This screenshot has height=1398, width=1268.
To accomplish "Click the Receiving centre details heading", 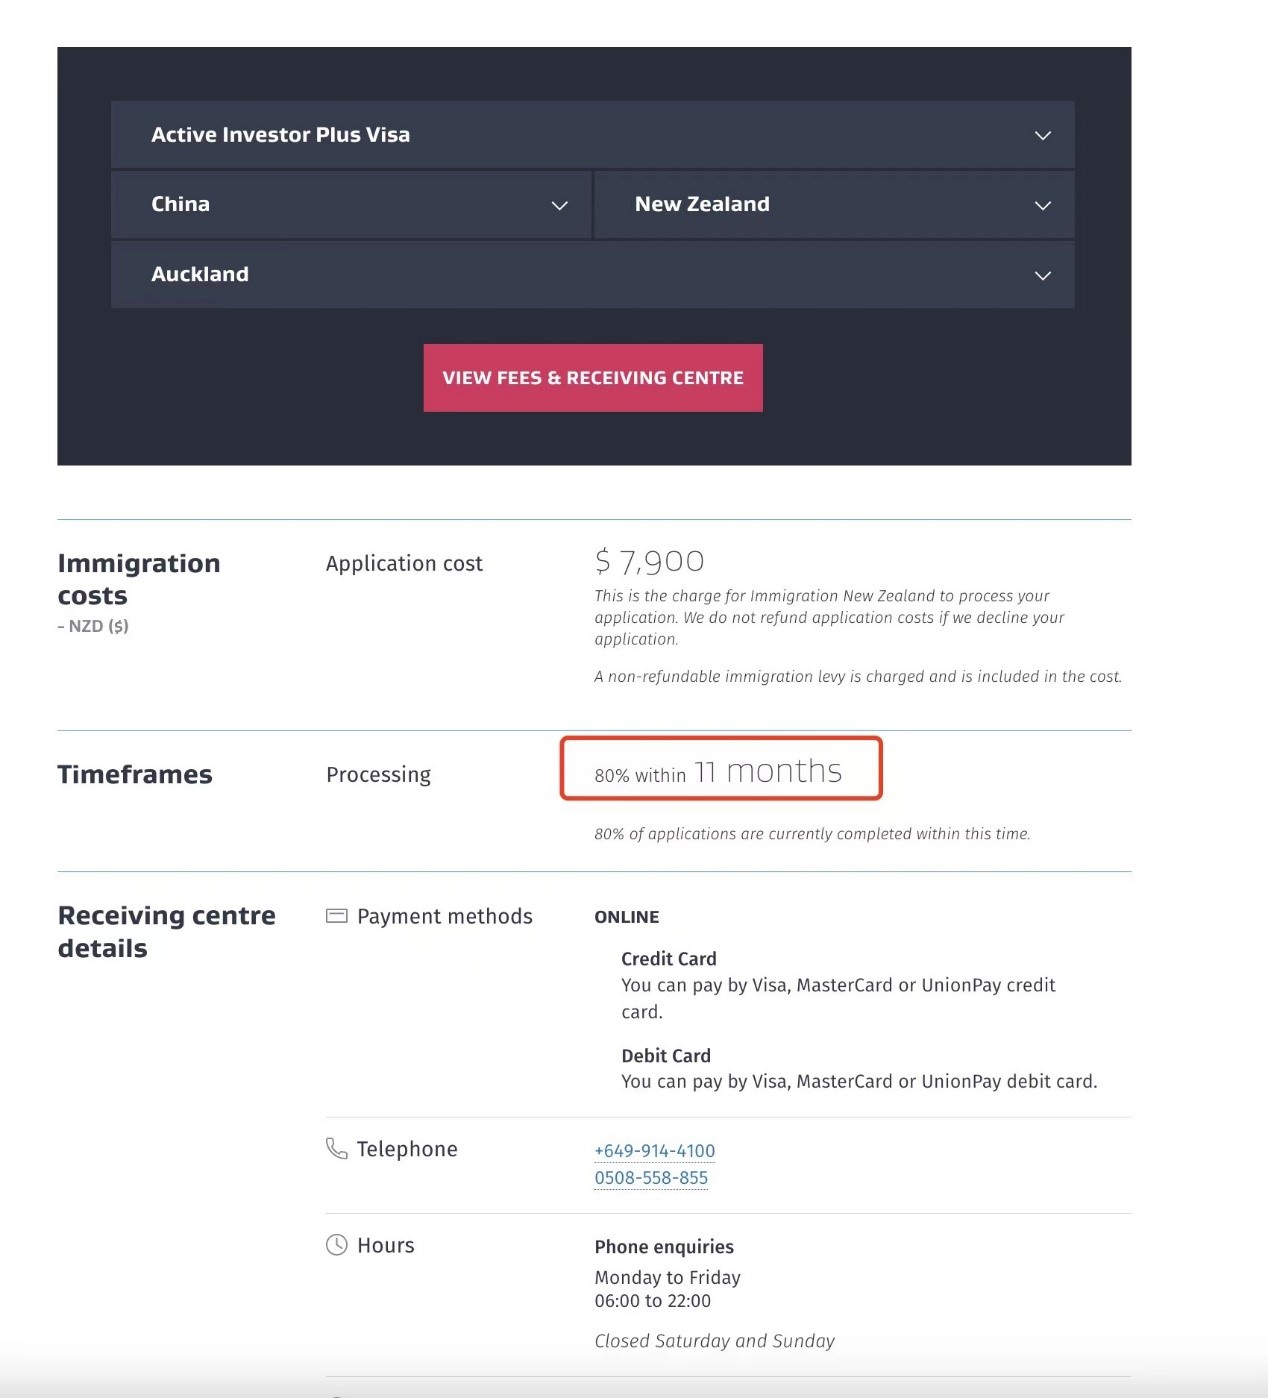I will [x=167, y=932].
